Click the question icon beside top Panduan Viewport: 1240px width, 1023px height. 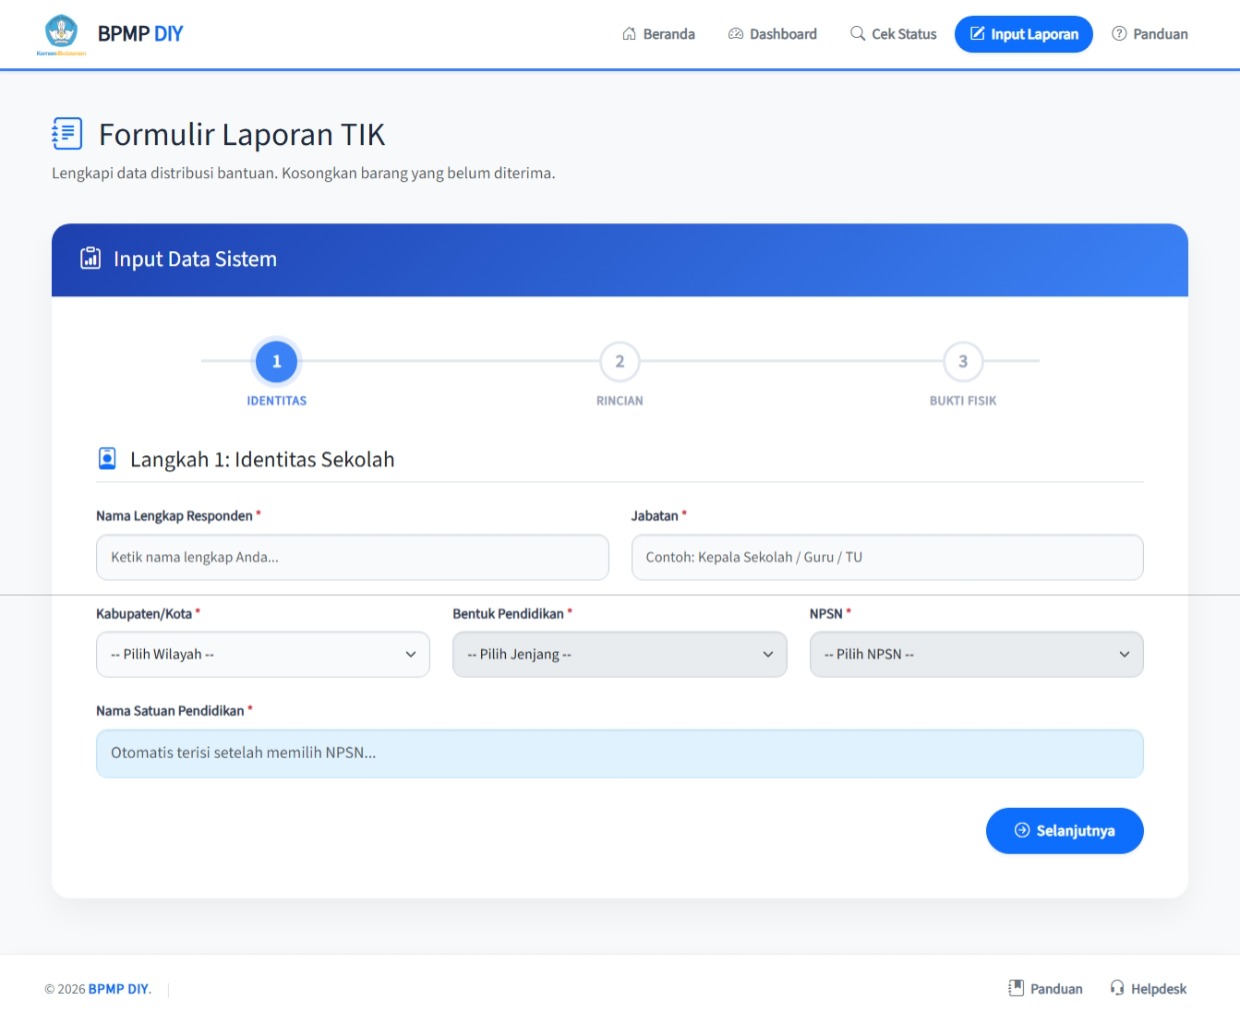tap(1119, 34)
